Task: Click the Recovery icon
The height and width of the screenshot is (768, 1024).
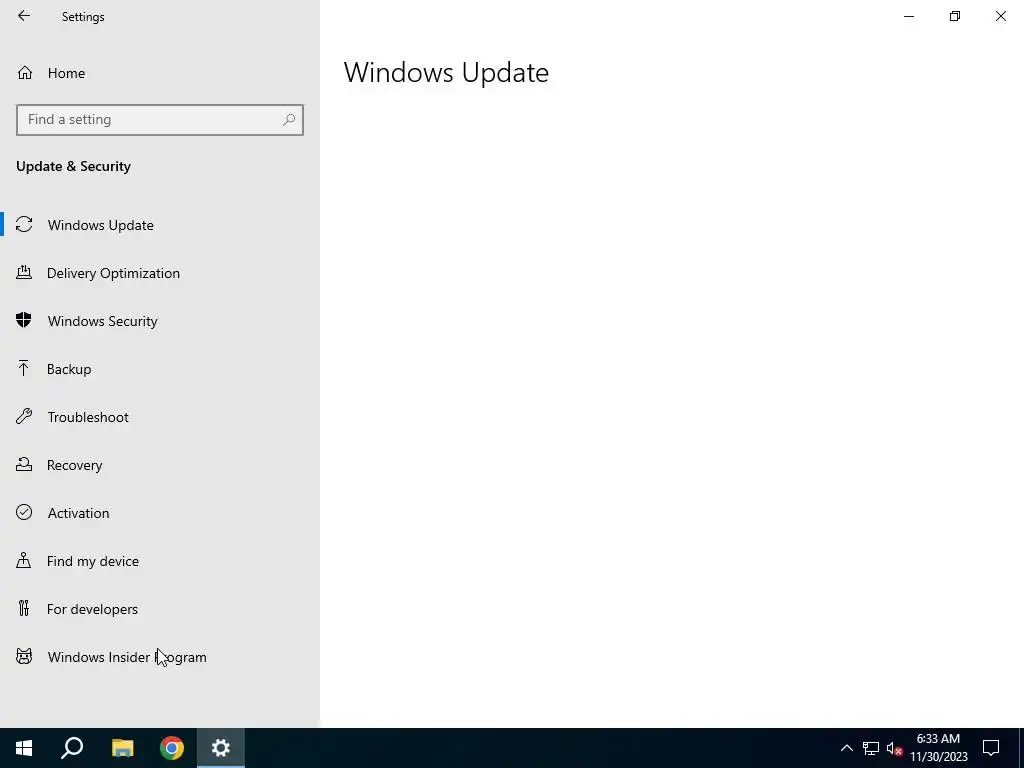Action: (x=24, y=464)
